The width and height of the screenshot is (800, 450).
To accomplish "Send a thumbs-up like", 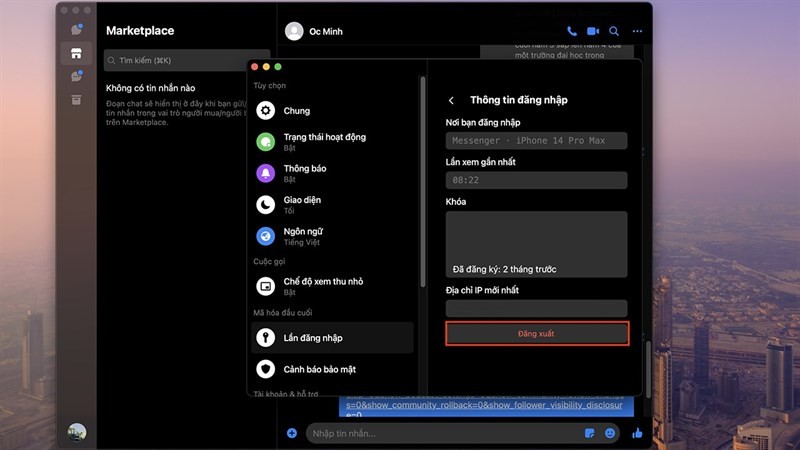I will tap(637, 433).
